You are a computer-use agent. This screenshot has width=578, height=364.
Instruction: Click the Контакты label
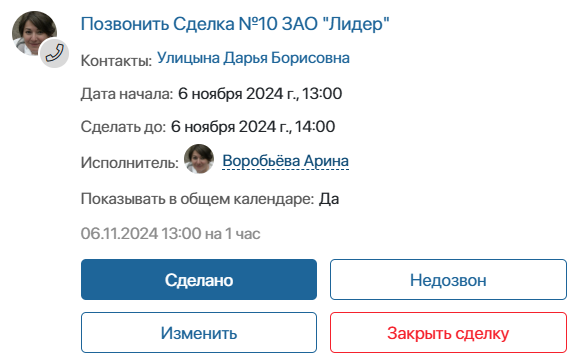pyautogui.click(x=116, y=60)
